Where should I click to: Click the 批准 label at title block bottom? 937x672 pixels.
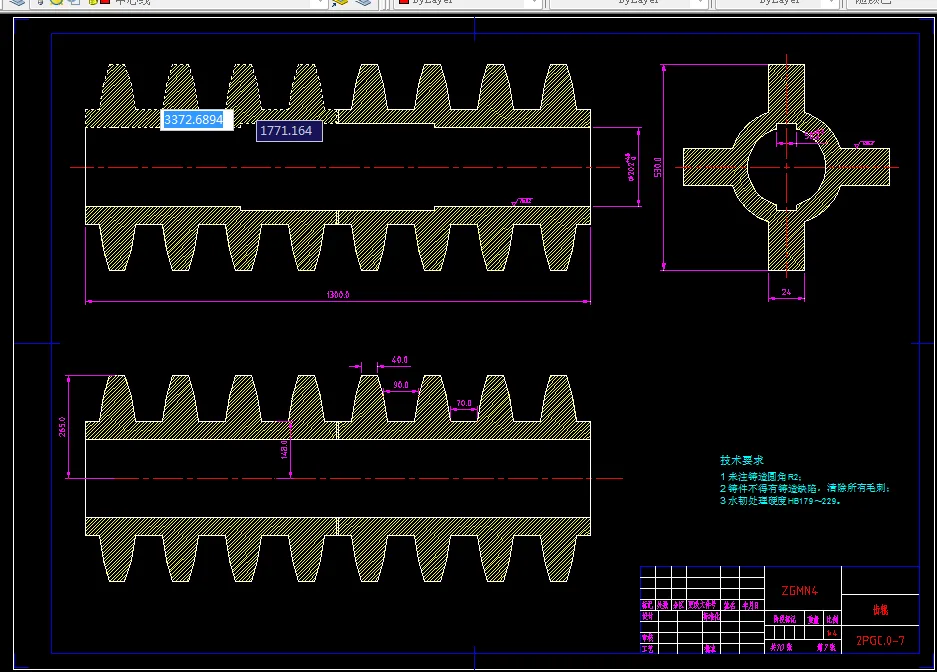click(x=710, y=649)
